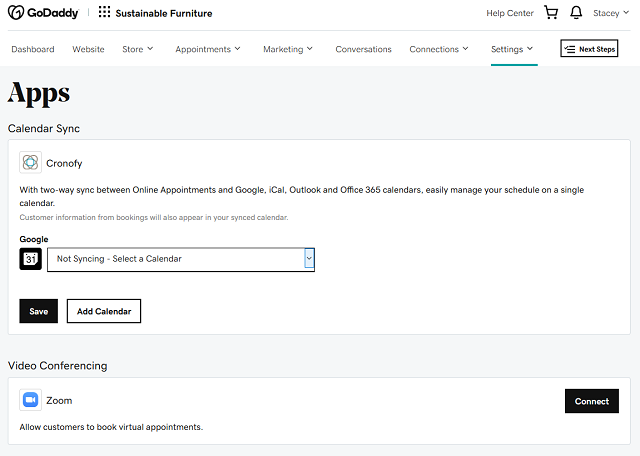Expand the Connections menu
The height and width of the screenshot is (456, 640).
pyautogui.click(x=439, y=49)
